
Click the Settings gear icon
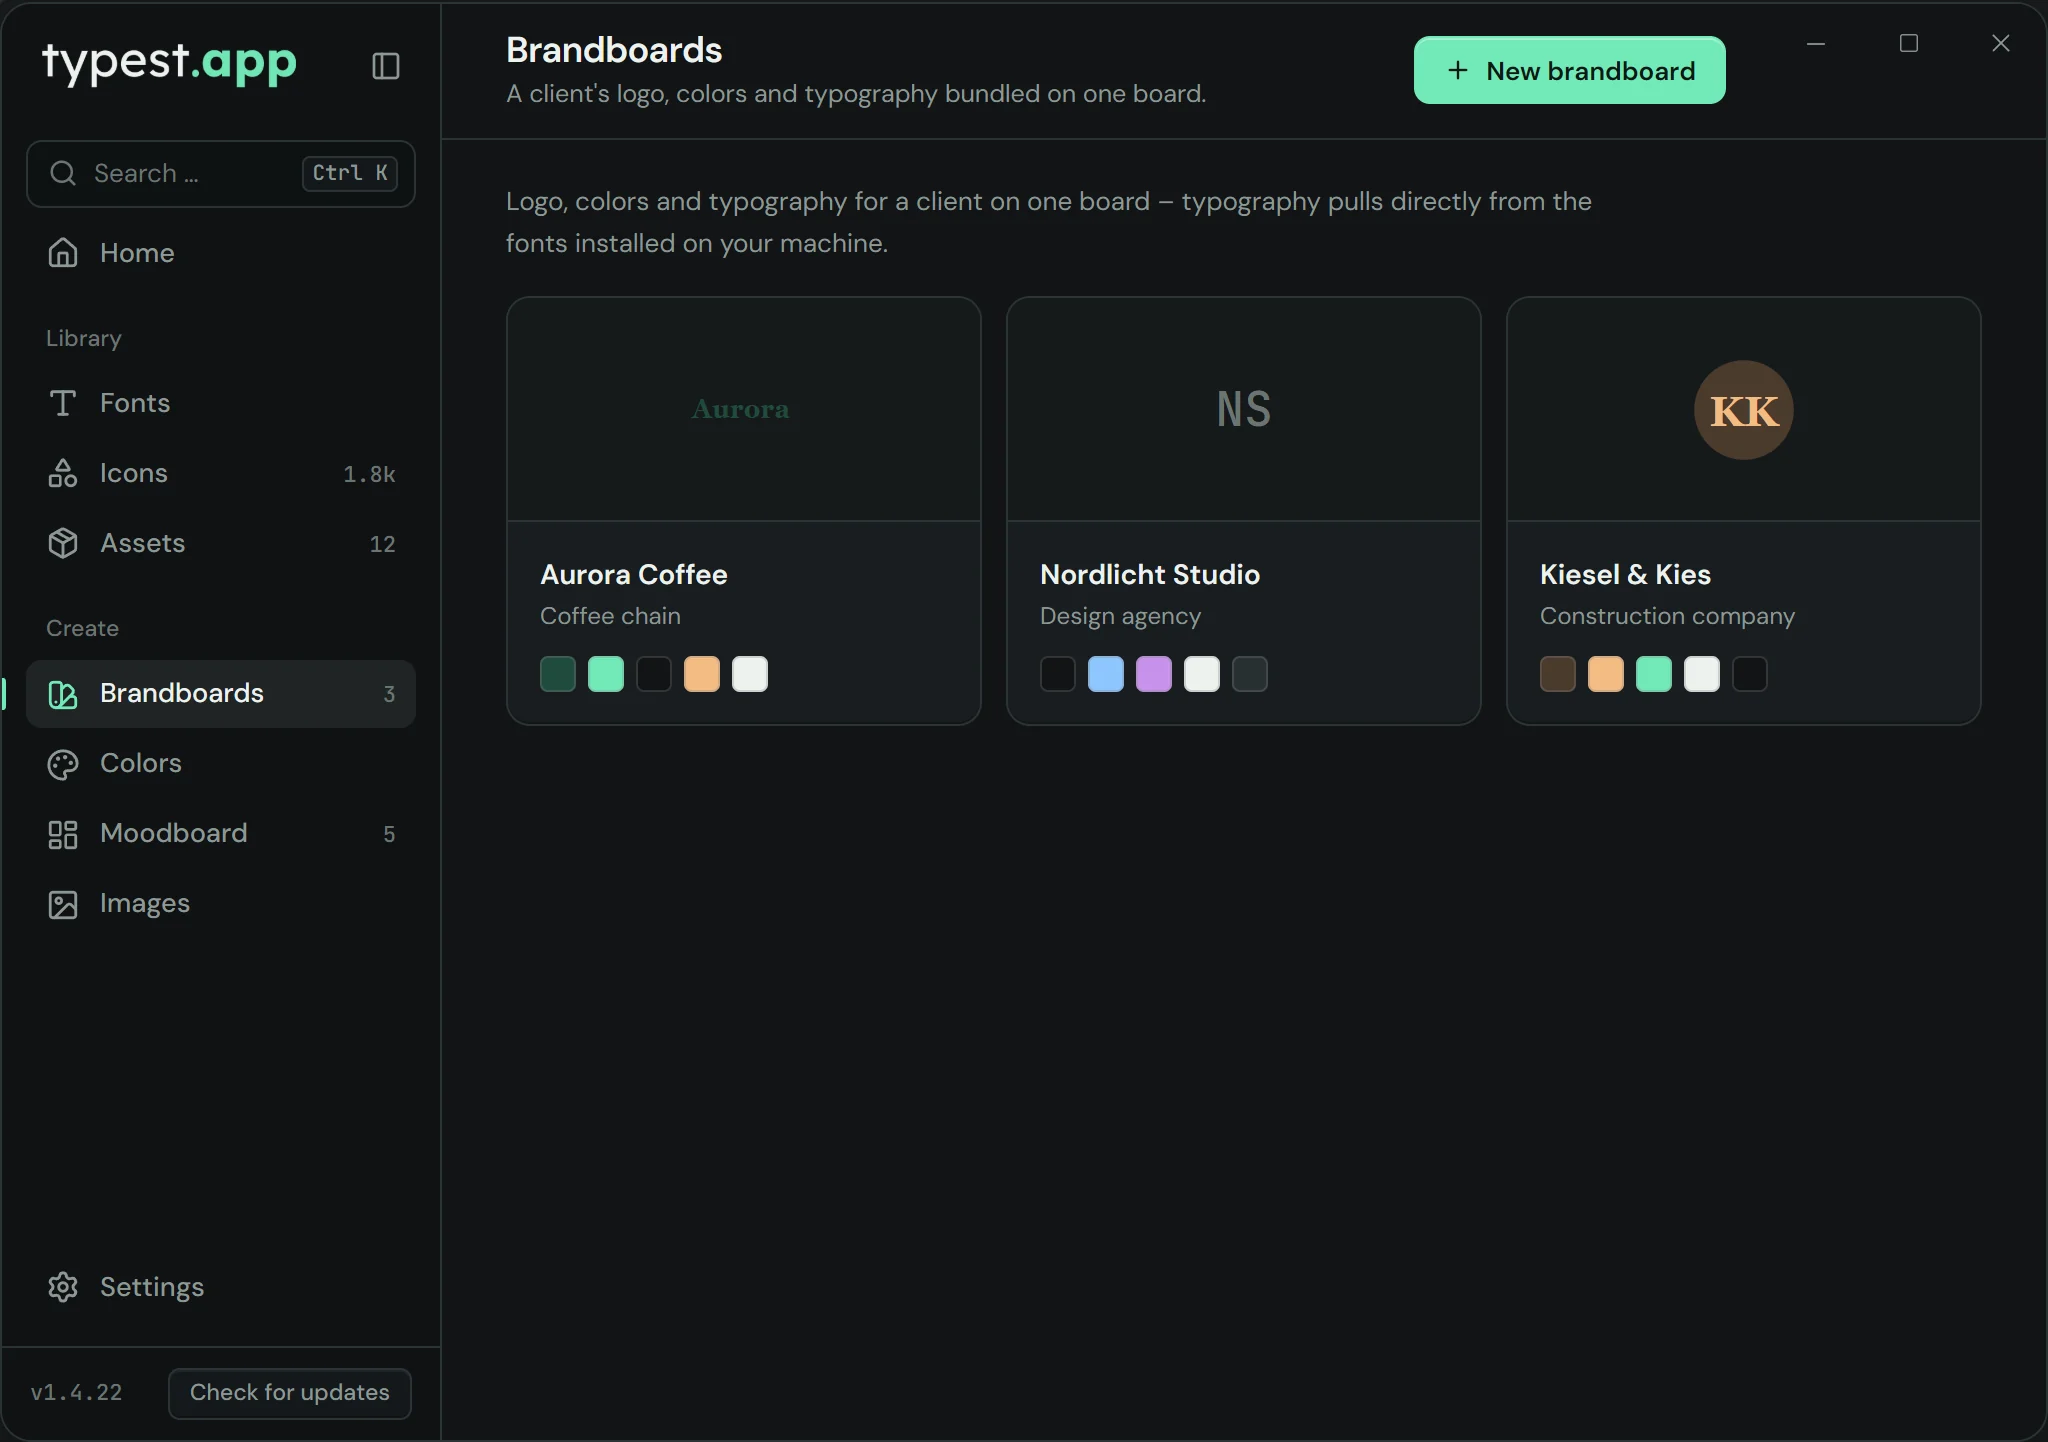pyautogui.click(x=63, y=1287)
